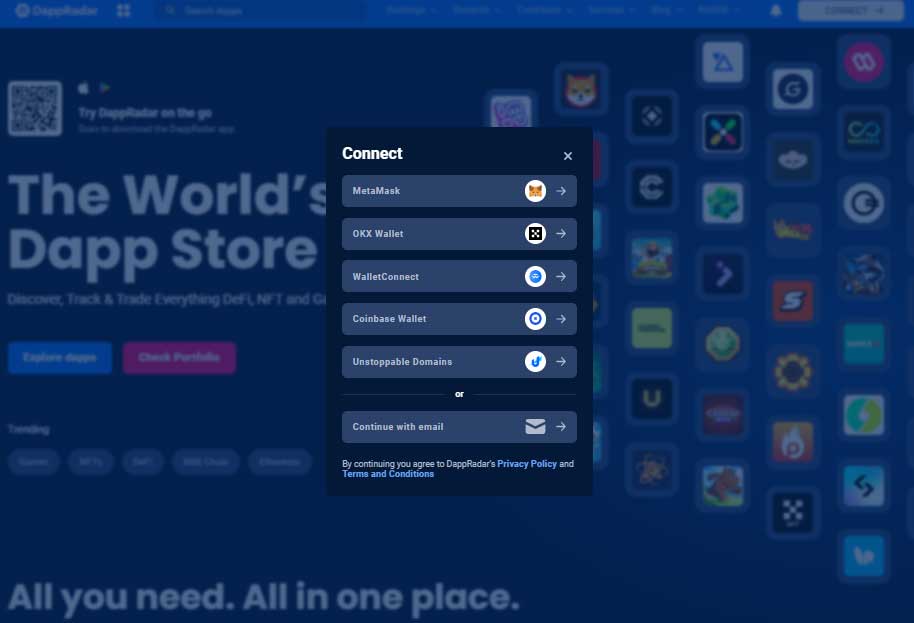
Task: Select the OKX Wallet option
Action: tap(459, 234)
